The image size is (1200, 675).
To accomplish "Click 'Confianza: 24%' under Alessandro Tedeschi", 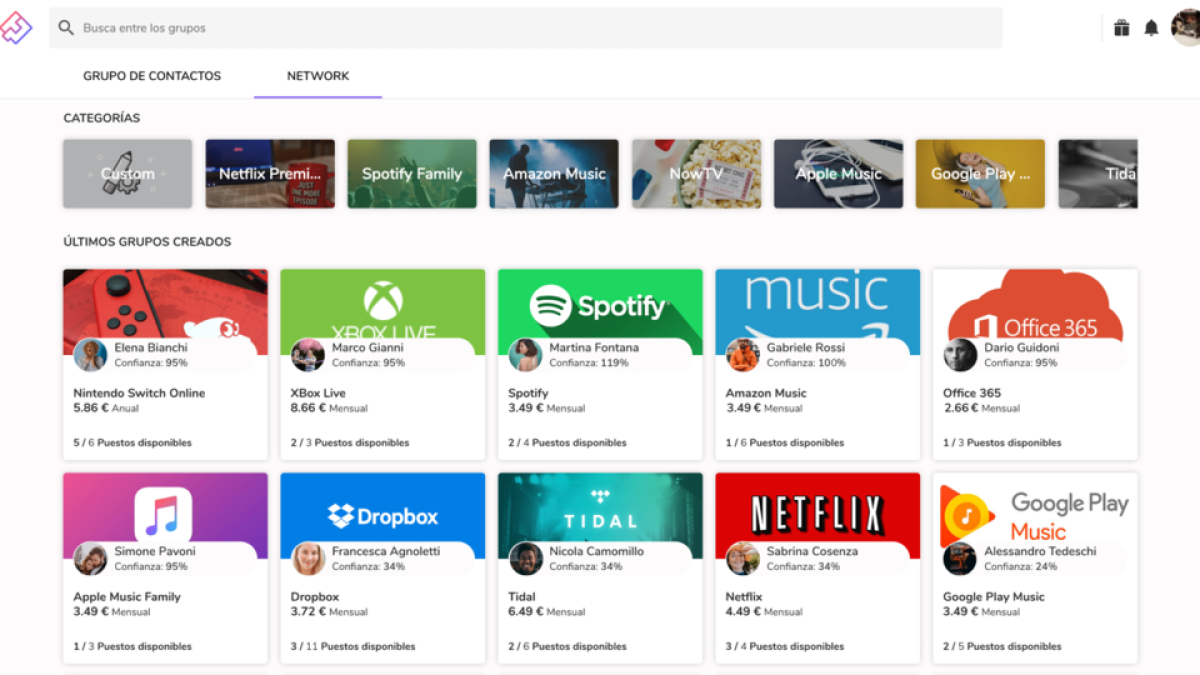I will tap(1021, 567).
